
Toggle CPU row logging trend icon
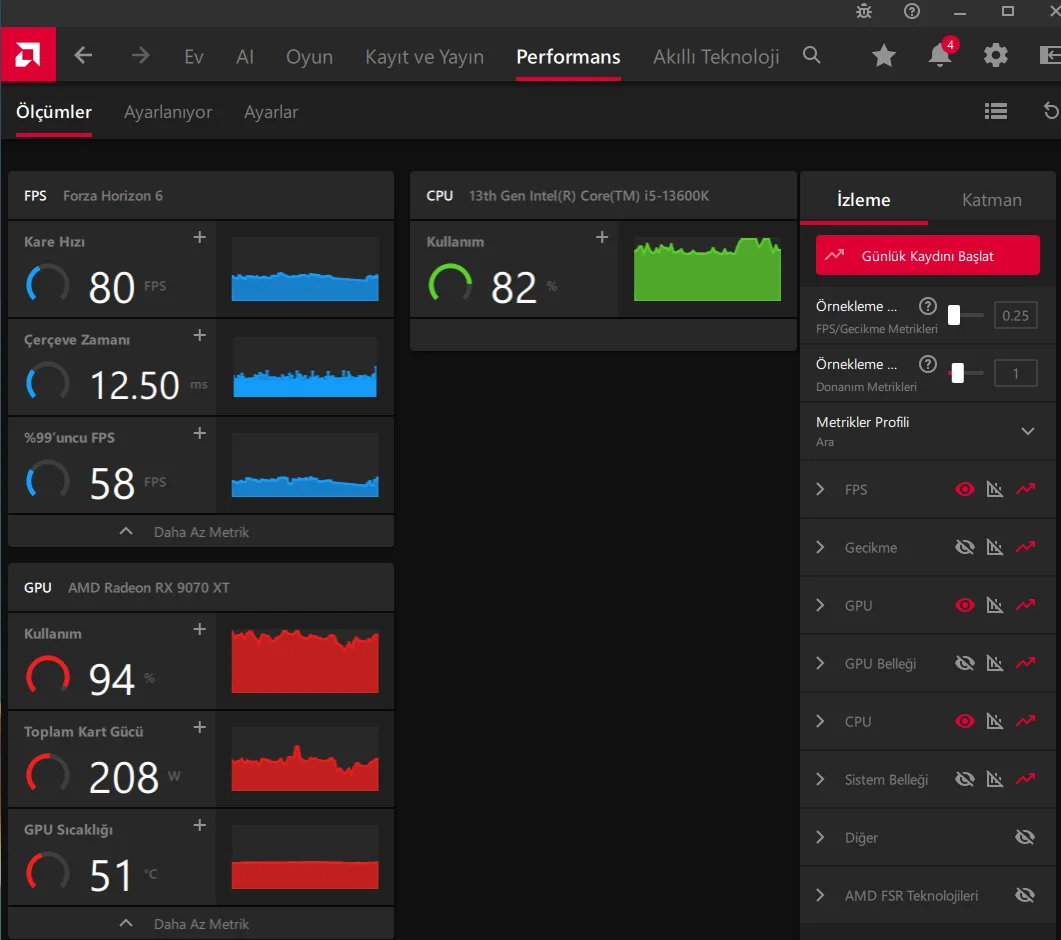(1026, 721)
